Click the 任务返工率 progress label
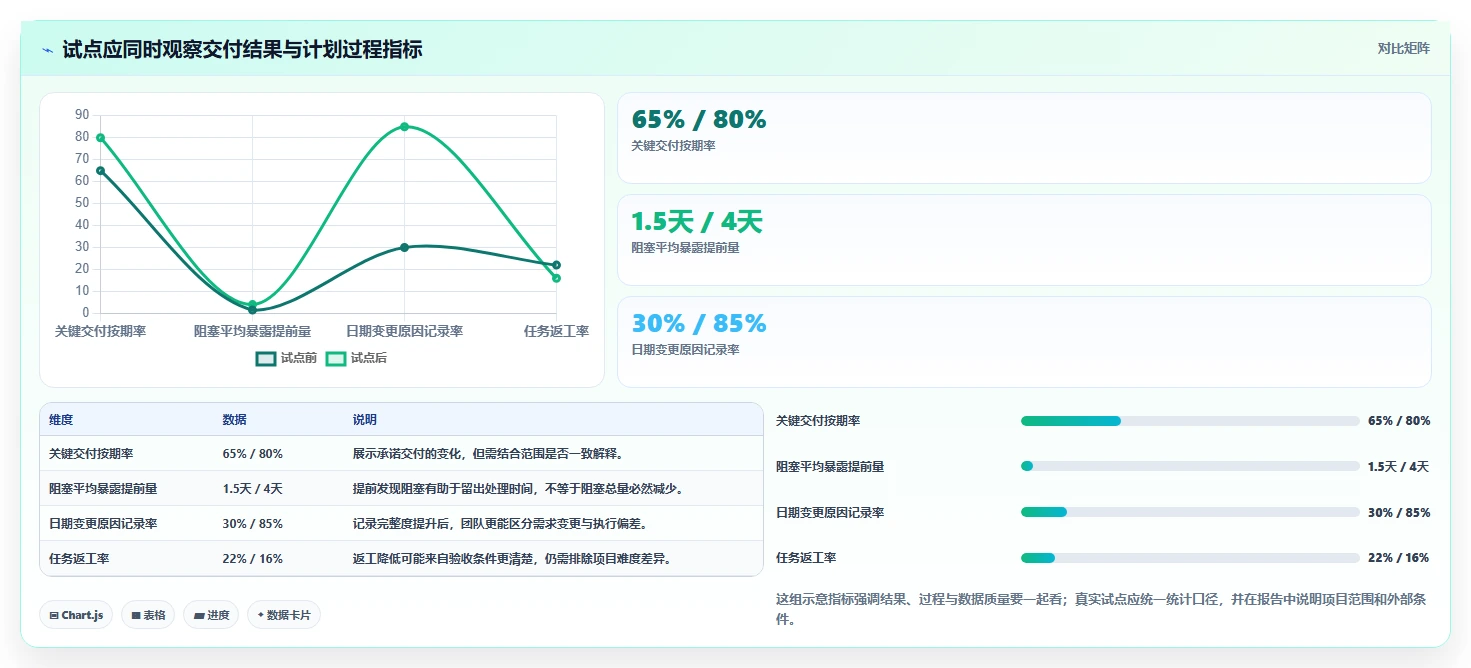The width and height of the screenshot is (1471, 668). [806, 558]
